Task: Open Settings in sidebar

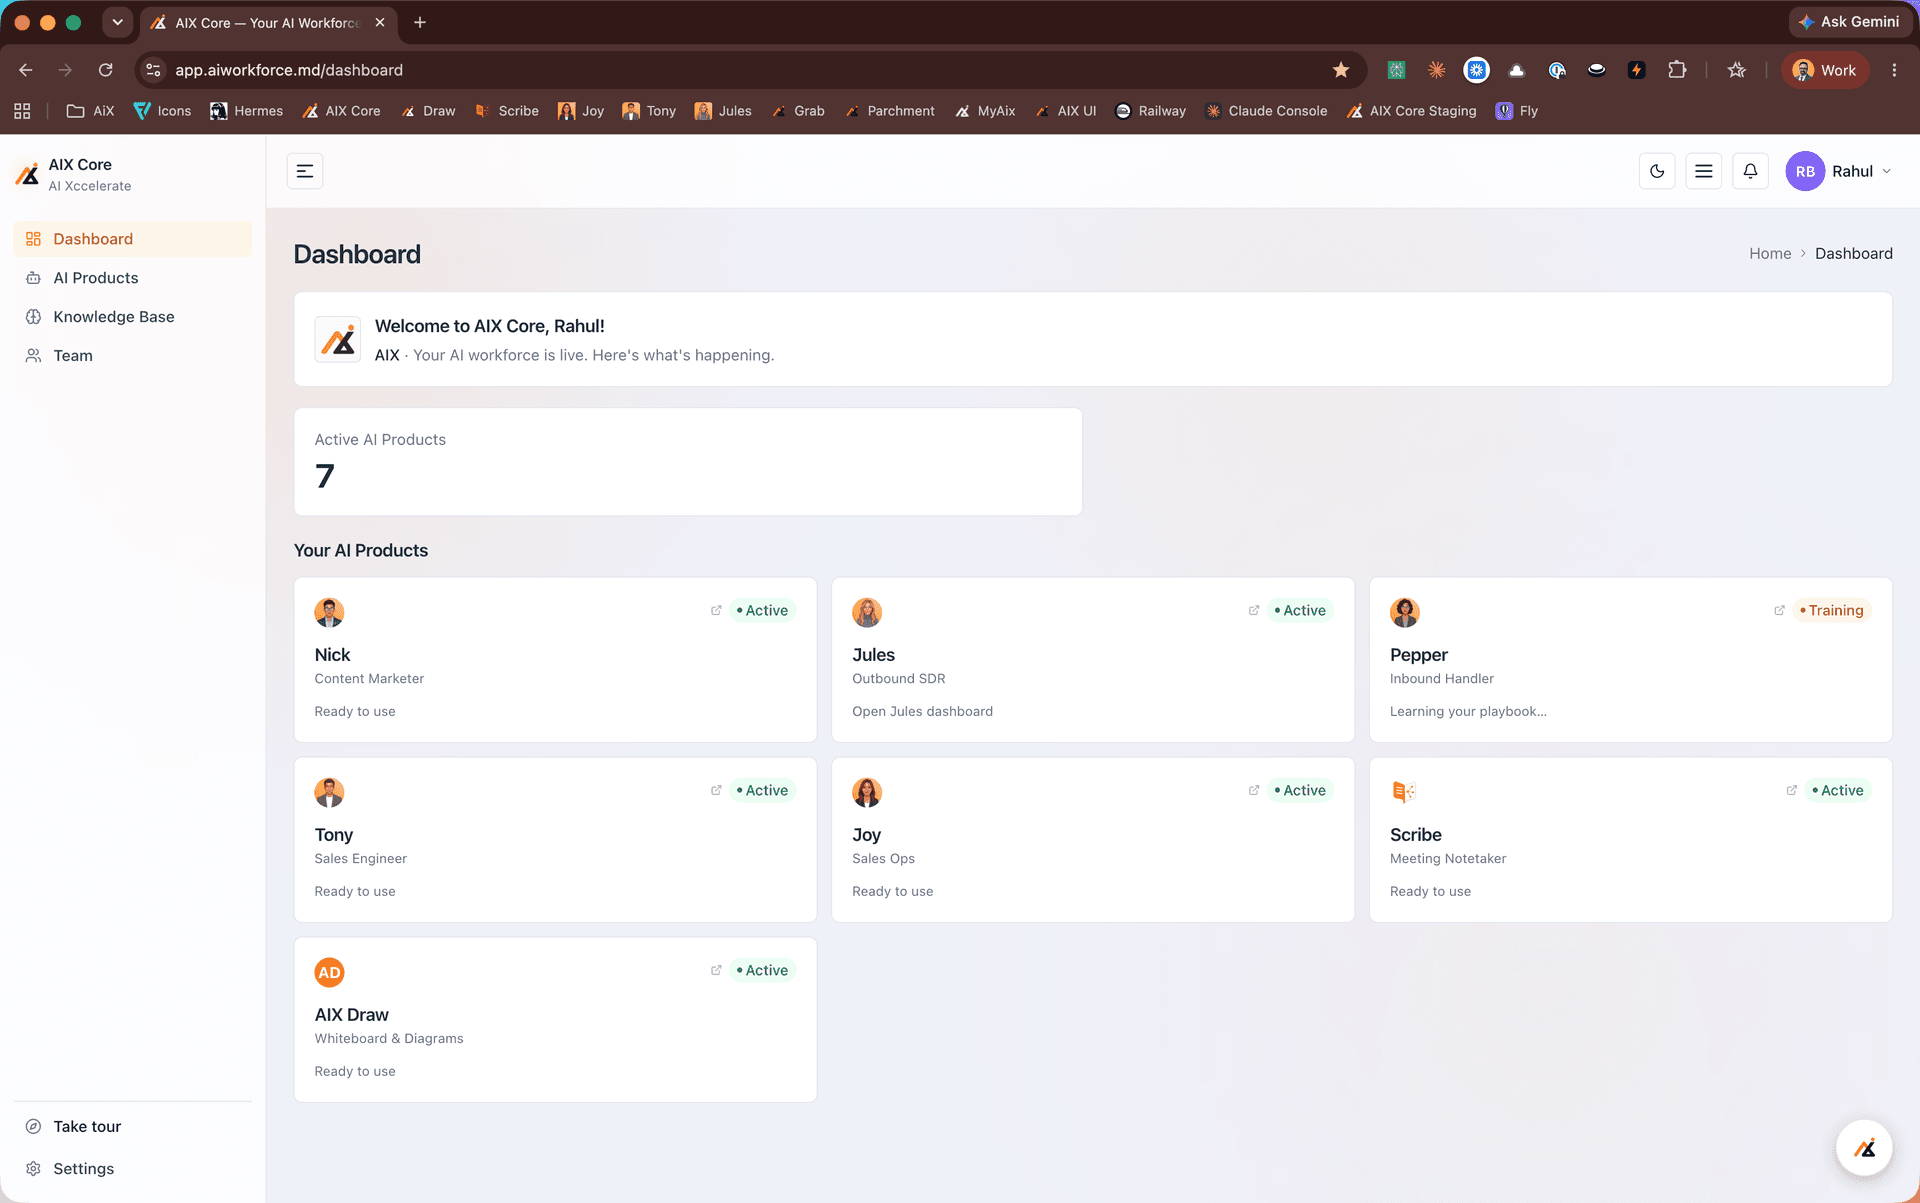Action: click(x=133, y=1169)
